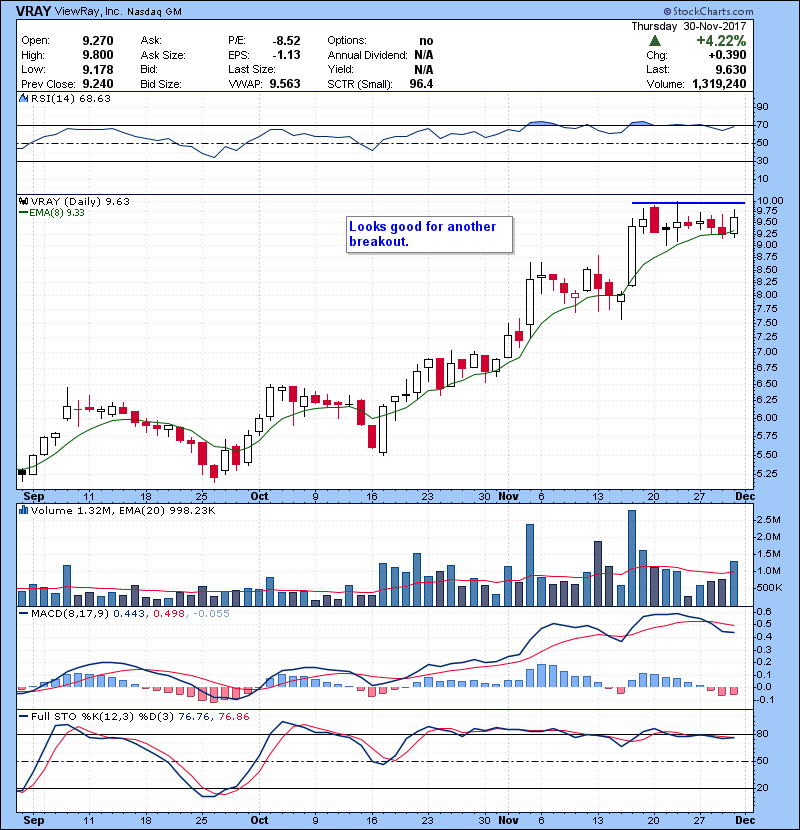This screenshot has width=800, height=830.
Task: Click the MACD signal value 0.498
Action: tap(168, 614)
